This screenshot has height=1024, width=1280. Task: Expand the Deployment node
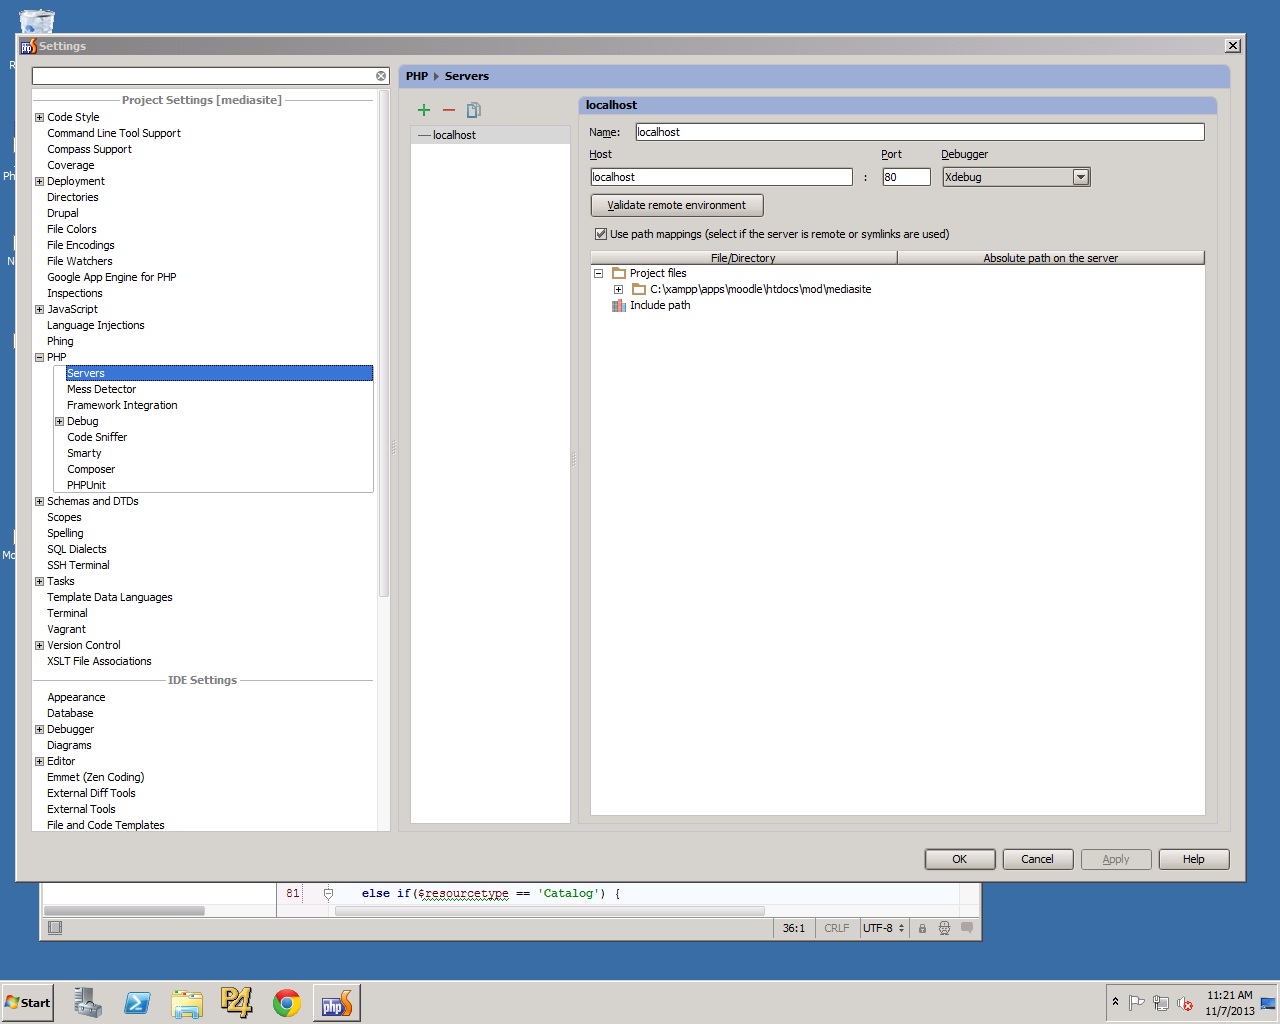tap(39, 181)
